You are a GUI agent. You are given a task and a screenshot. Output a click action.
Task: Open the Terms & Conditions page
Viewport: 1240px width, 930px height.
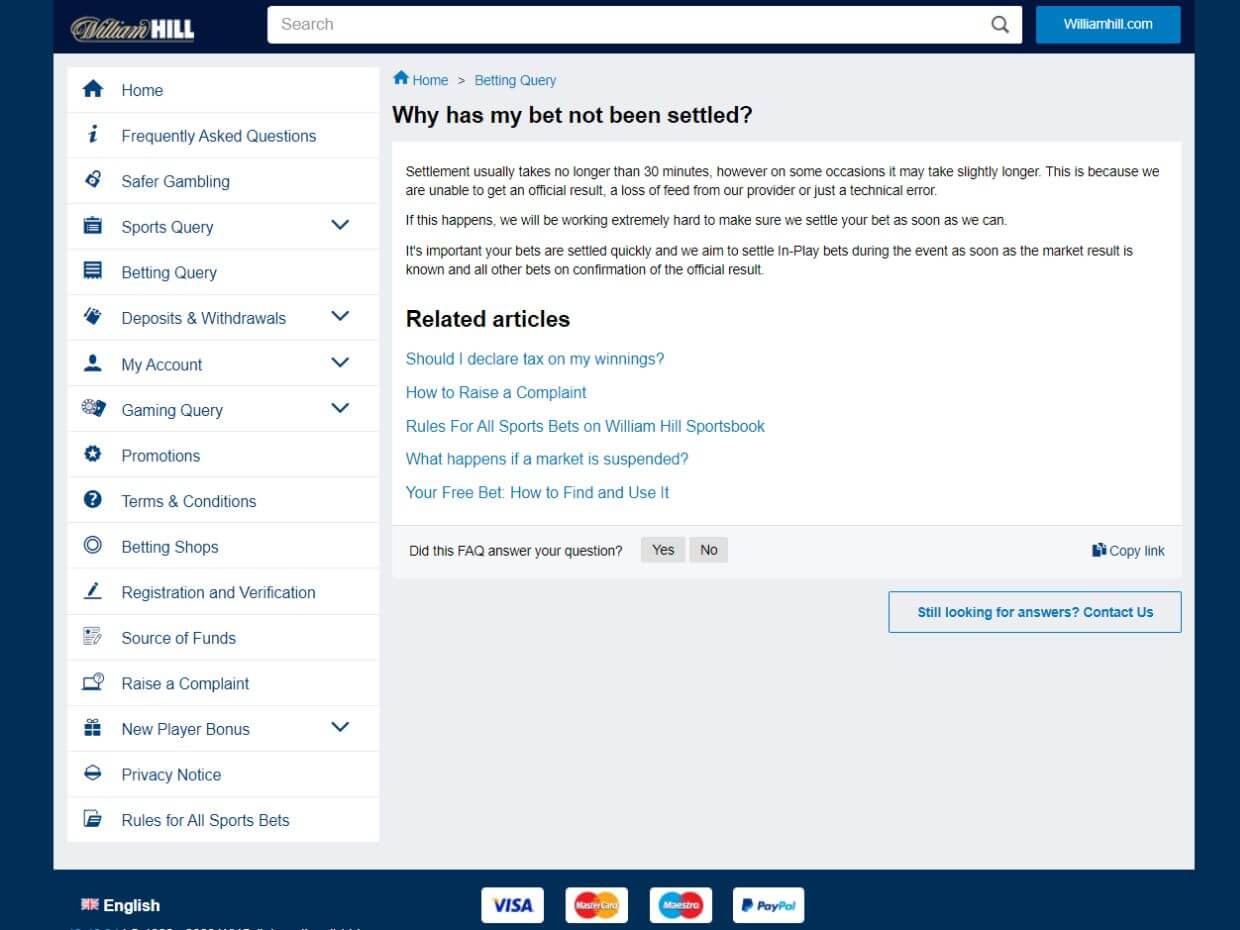pyautogui.click(x=188, y=500)
